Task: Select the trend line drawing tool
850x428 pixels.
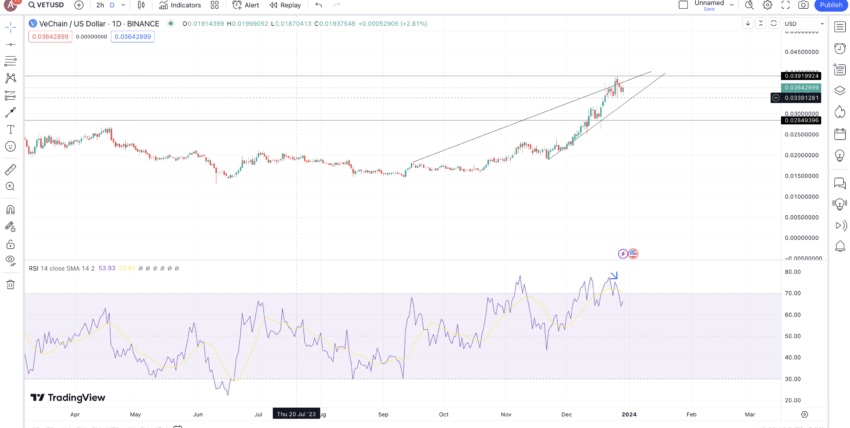Action: point(10,44)
